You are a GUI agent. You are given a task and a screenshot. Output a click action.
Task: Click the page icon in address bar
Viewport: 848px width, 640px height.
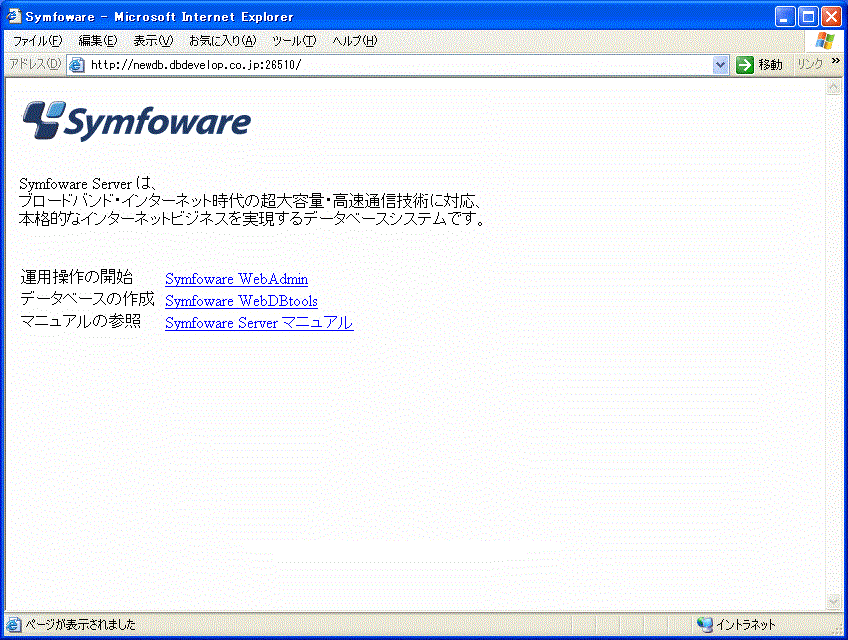[77, 65]
